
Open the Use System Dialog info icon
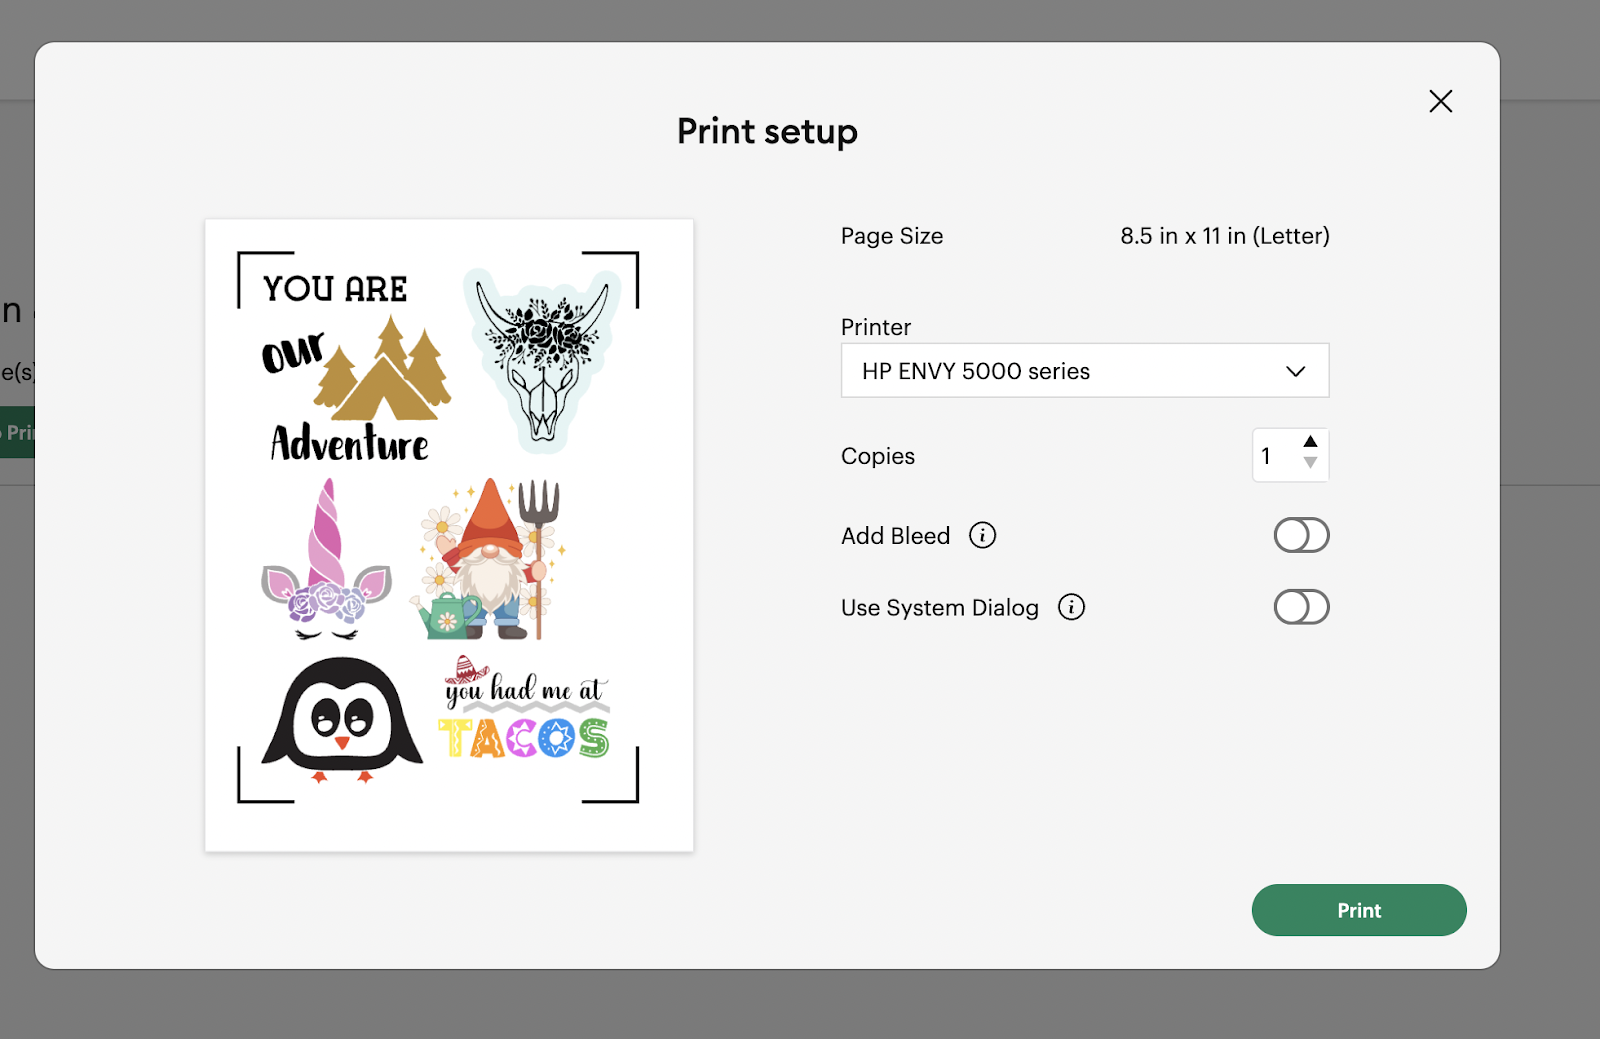[1071, 608]
